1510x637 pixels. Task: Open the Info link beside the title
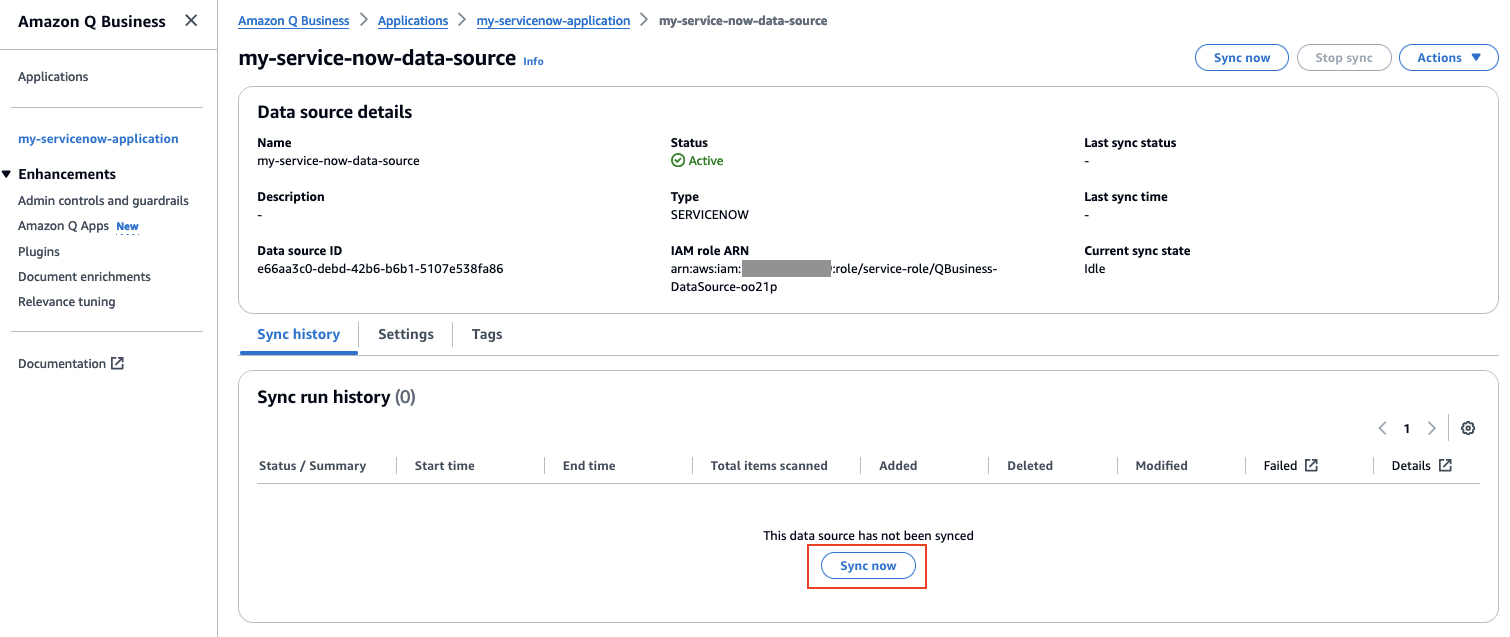pyautogui.click(x=533, y=61)
